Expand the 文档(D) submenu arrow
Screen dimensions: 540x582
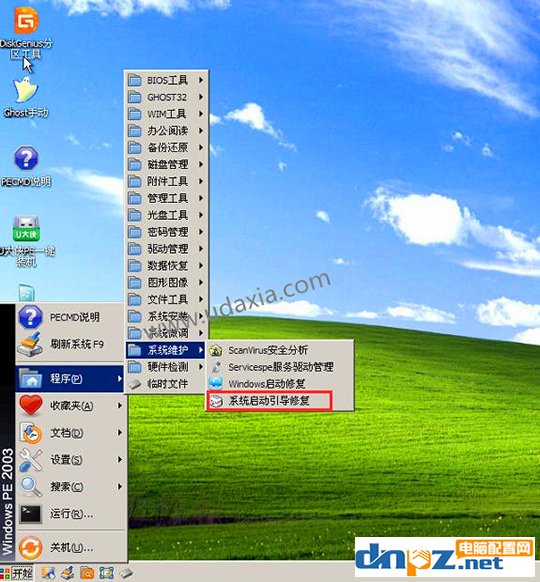(x=120, y=433)
